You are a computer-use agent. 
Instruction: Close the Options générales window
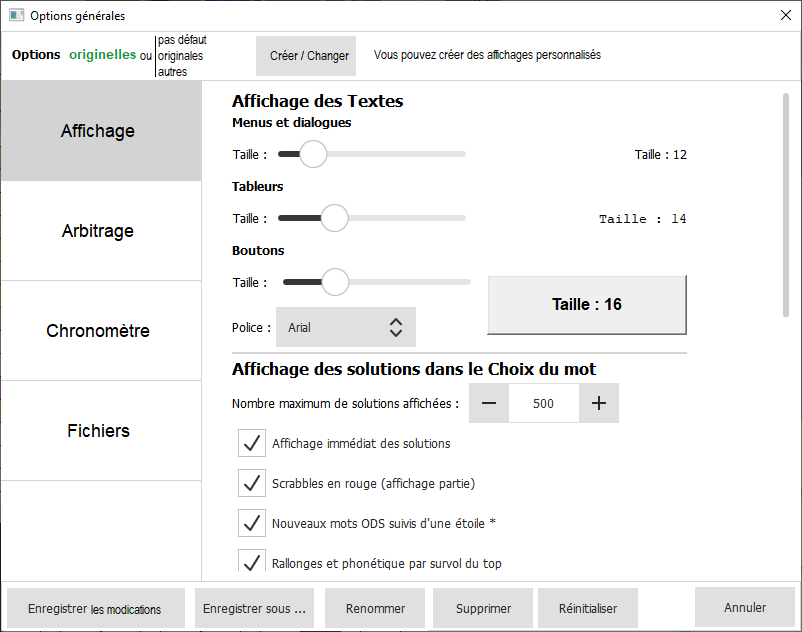784,16
